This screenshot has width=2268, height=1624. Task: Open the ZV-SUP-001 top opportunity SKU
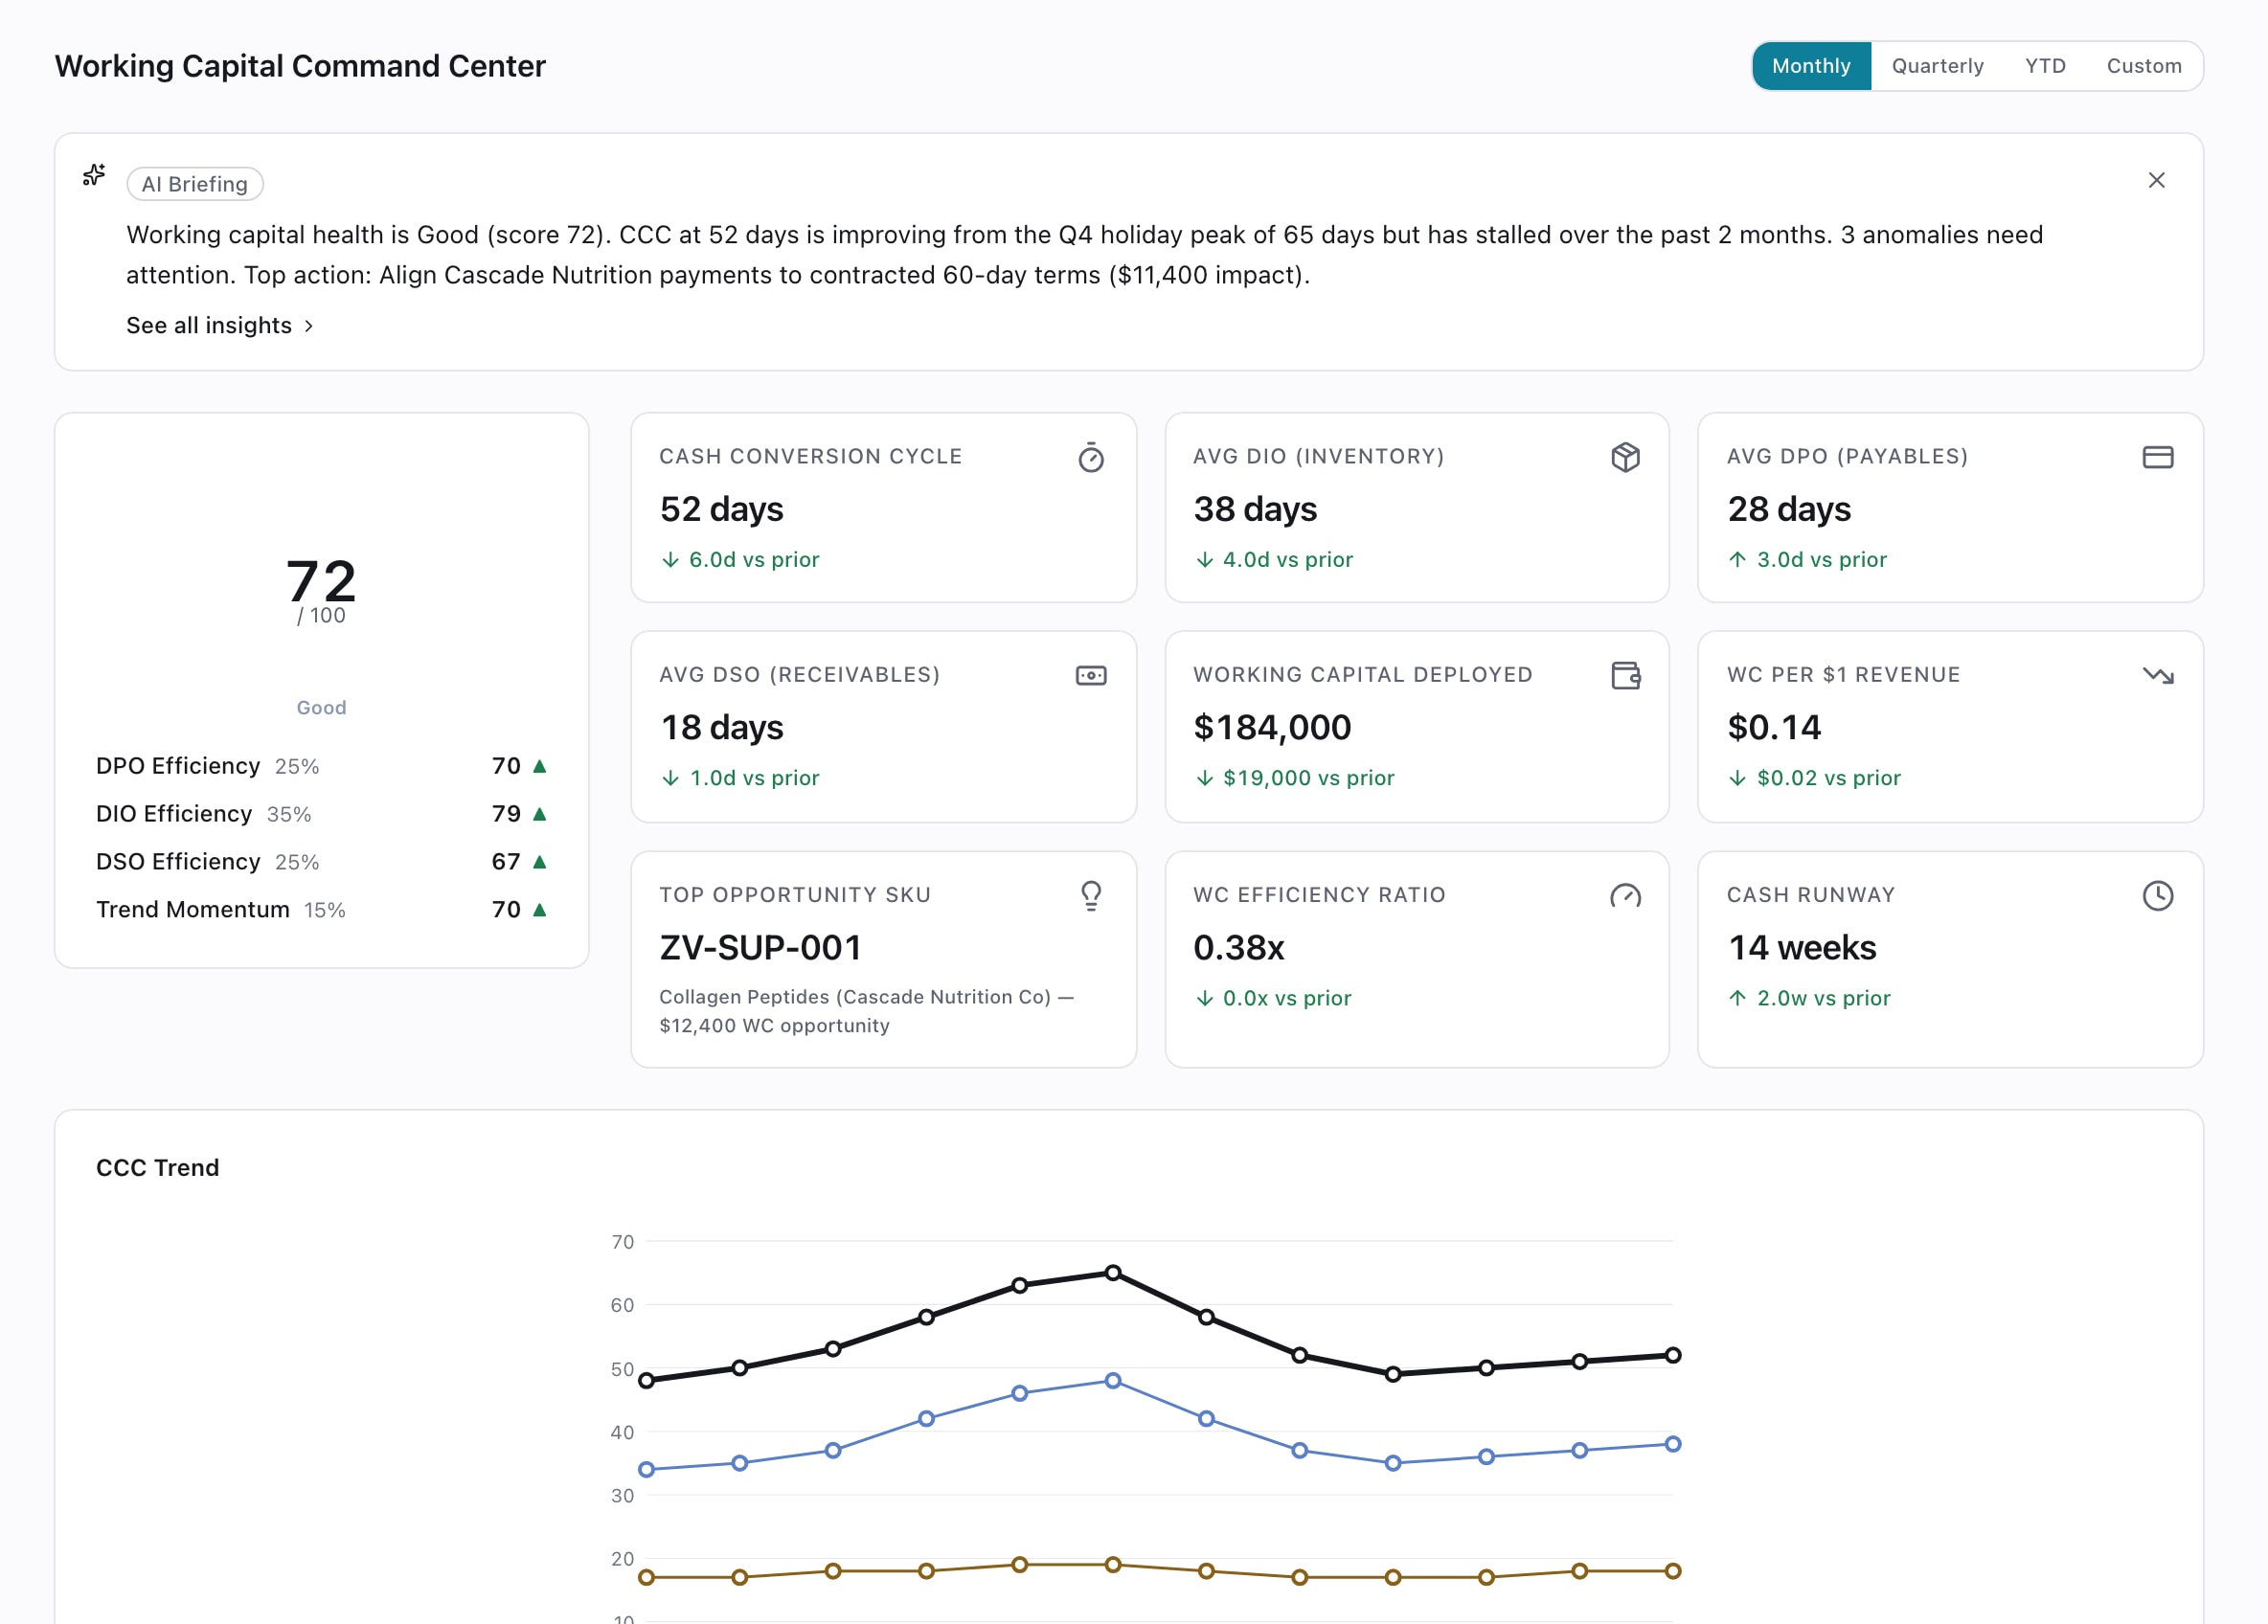(x=760, y=947)
